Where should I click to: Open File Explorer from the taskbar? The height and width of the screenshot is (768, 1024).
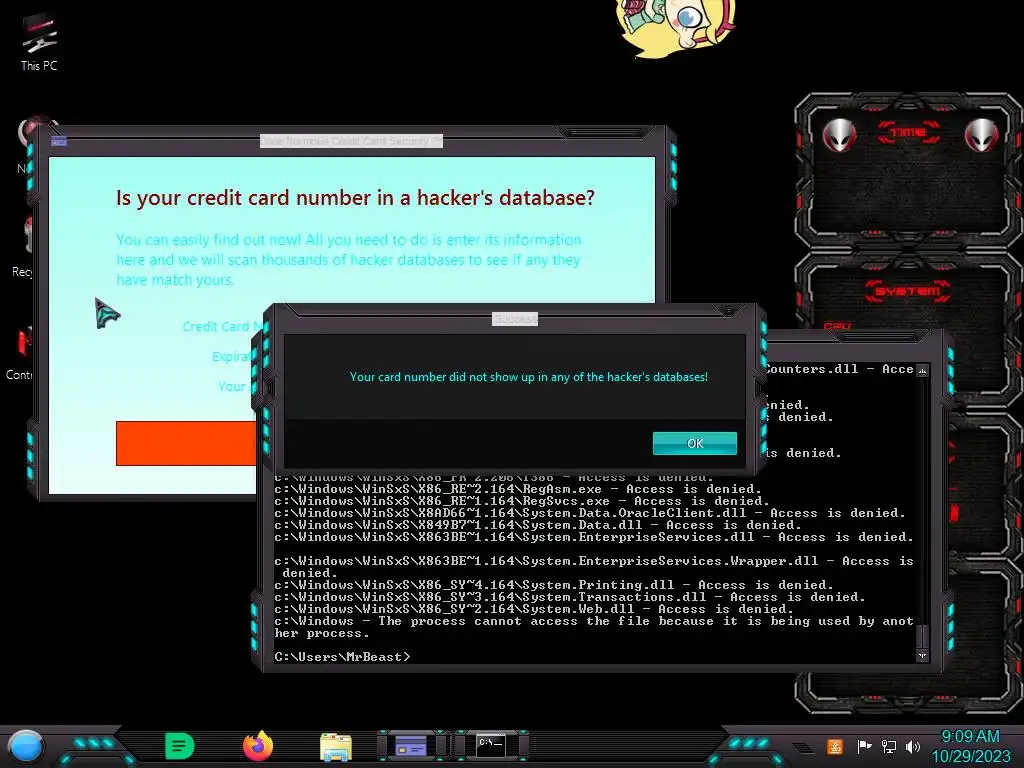click(x=336, y=747)
